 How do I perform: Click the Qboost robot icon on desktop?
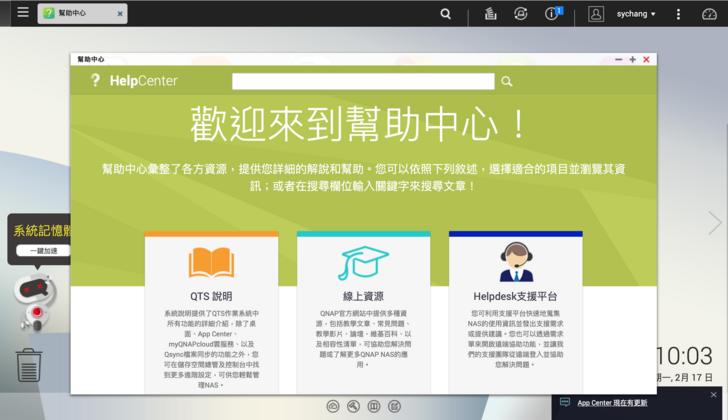click(35, 301)
